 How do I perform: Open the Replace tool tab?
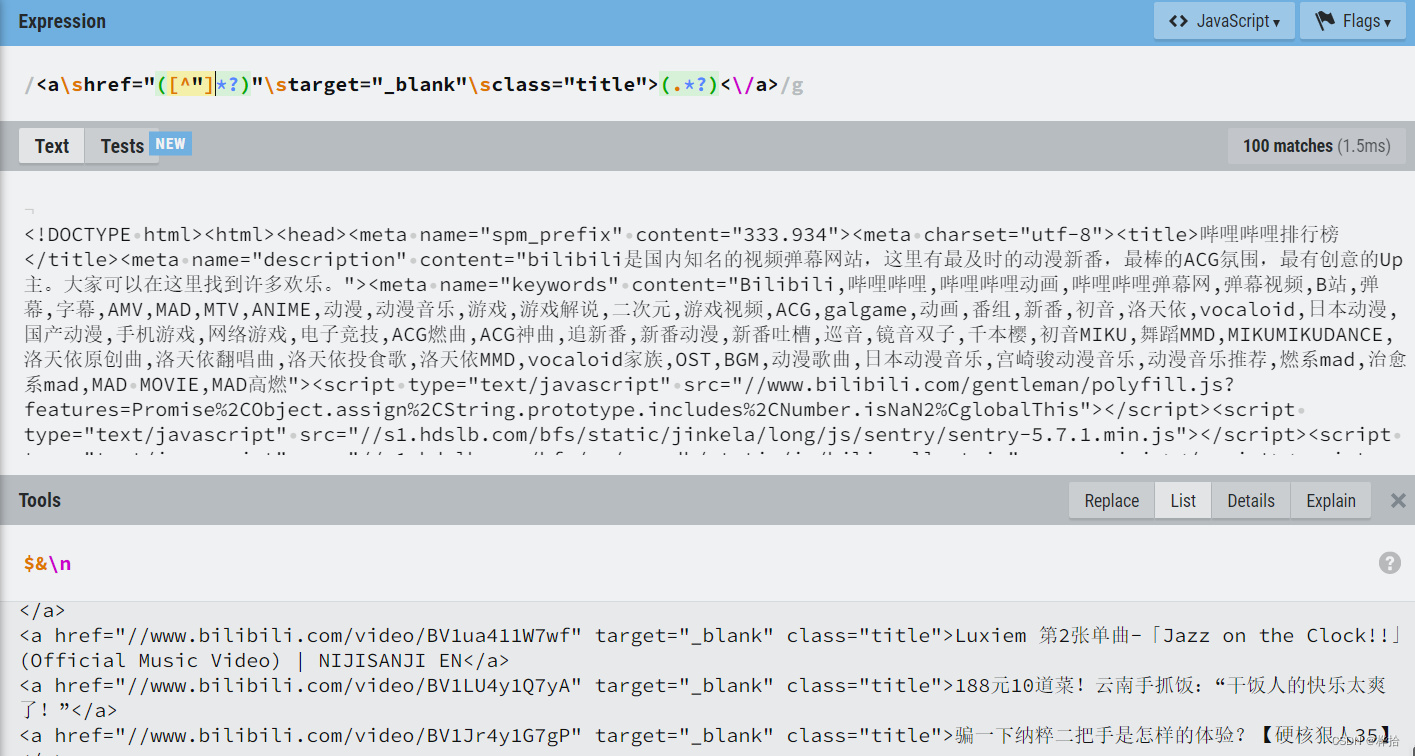pyautogui.click(x=1110, y=500)
